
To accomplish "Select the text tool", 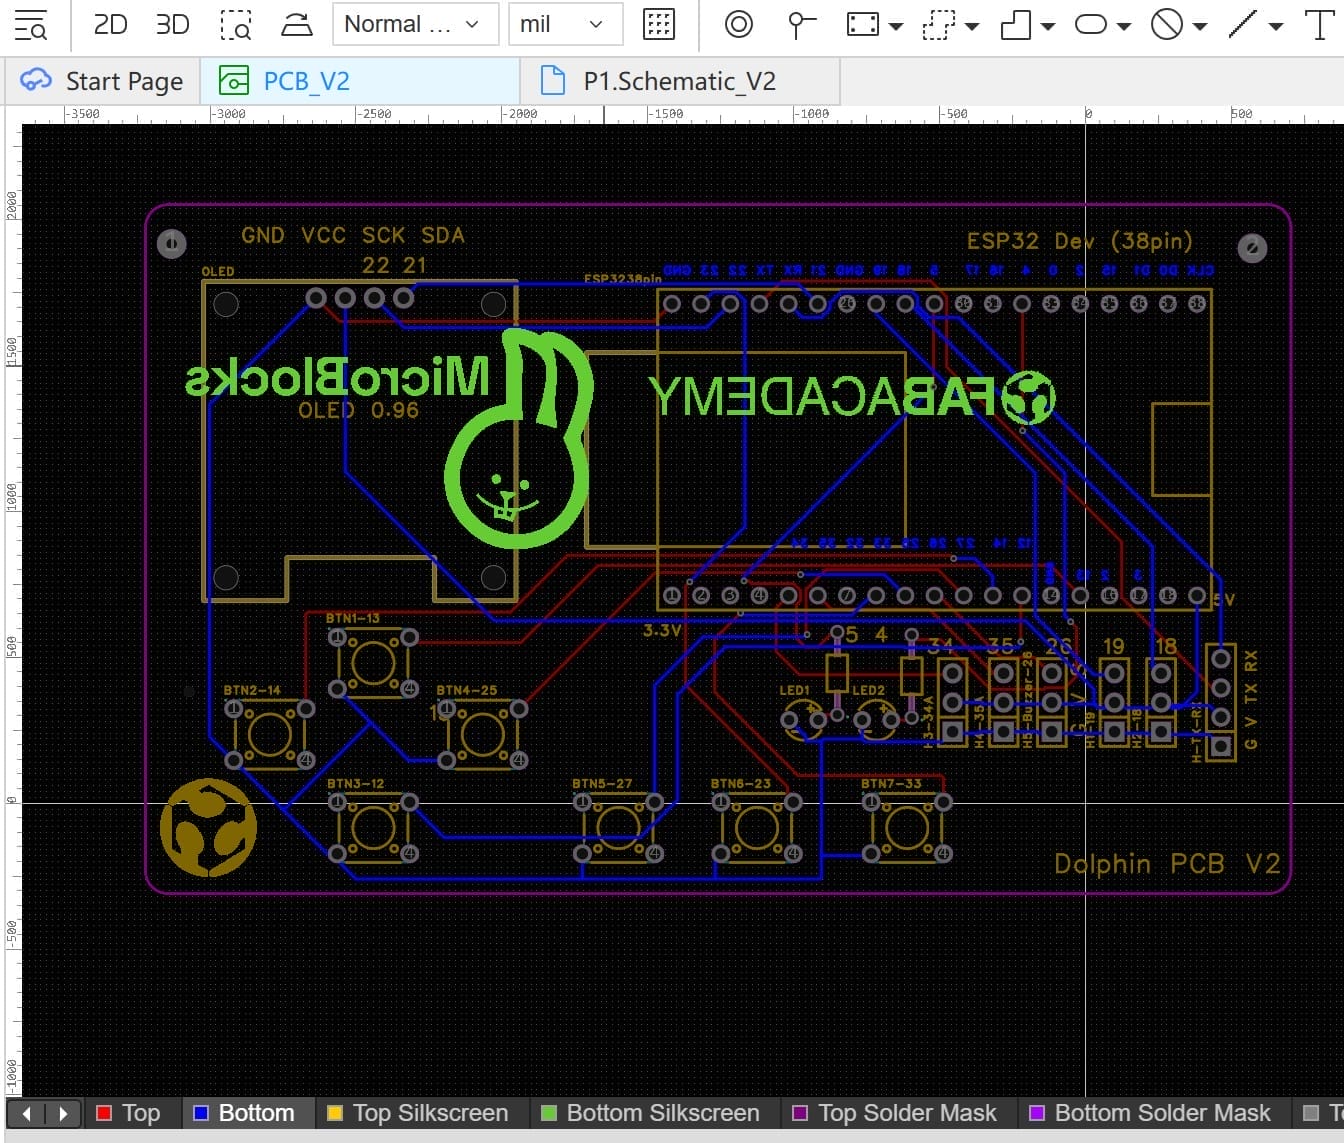I will tap(1320, 24).
